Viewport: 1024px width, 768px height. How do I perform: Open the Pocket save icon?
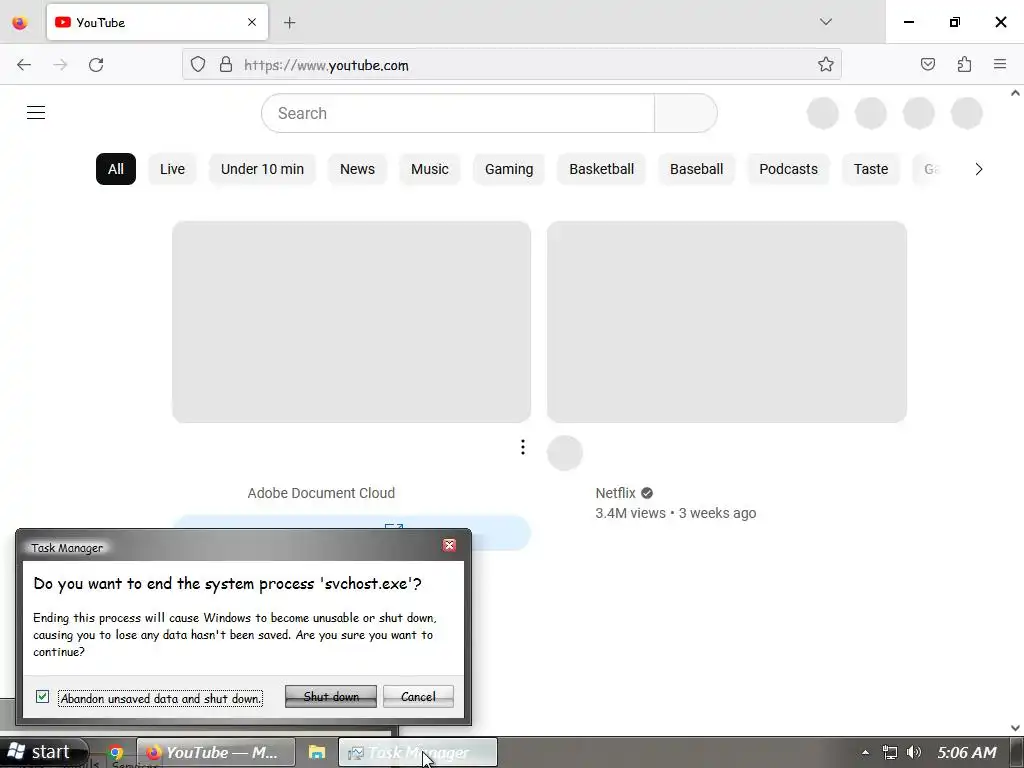pyautogui.click(x=927, y=65)
